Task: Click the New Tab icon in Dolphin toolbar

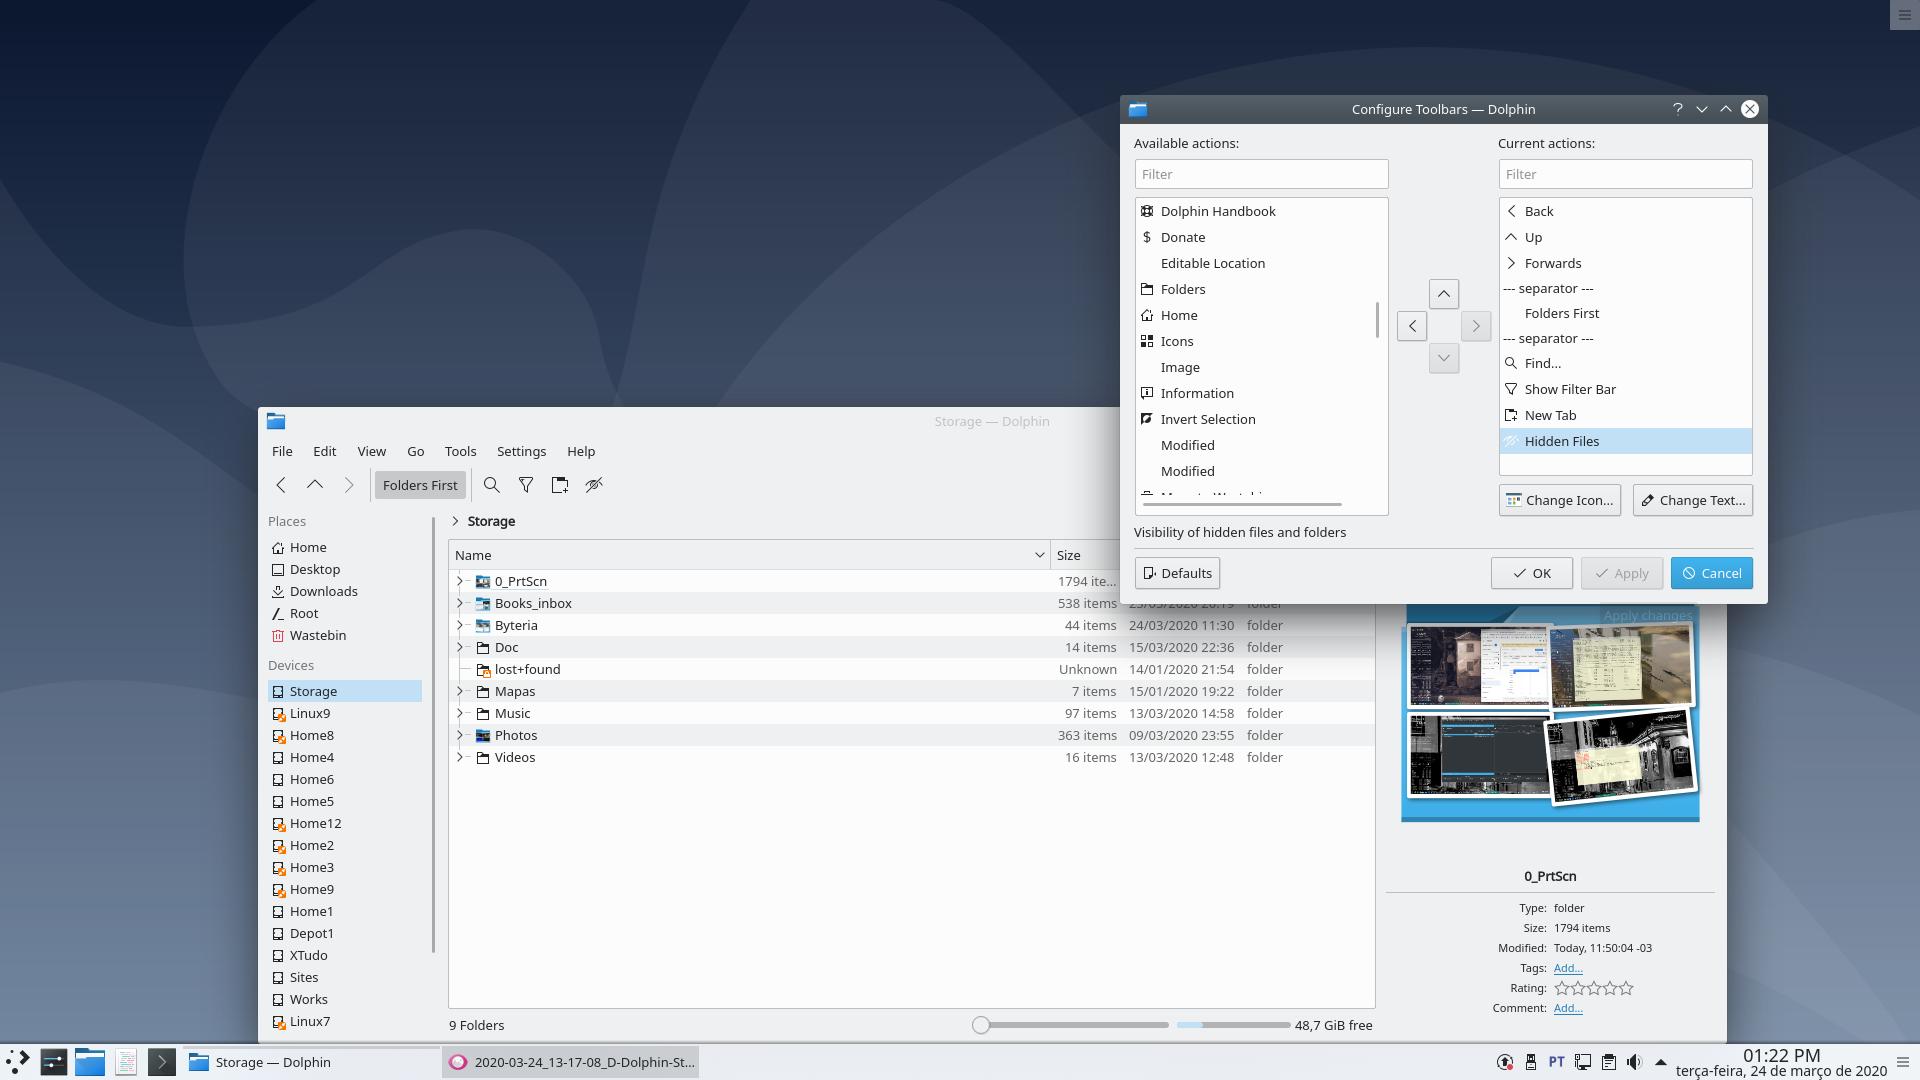Action: [x=559, y=485]
